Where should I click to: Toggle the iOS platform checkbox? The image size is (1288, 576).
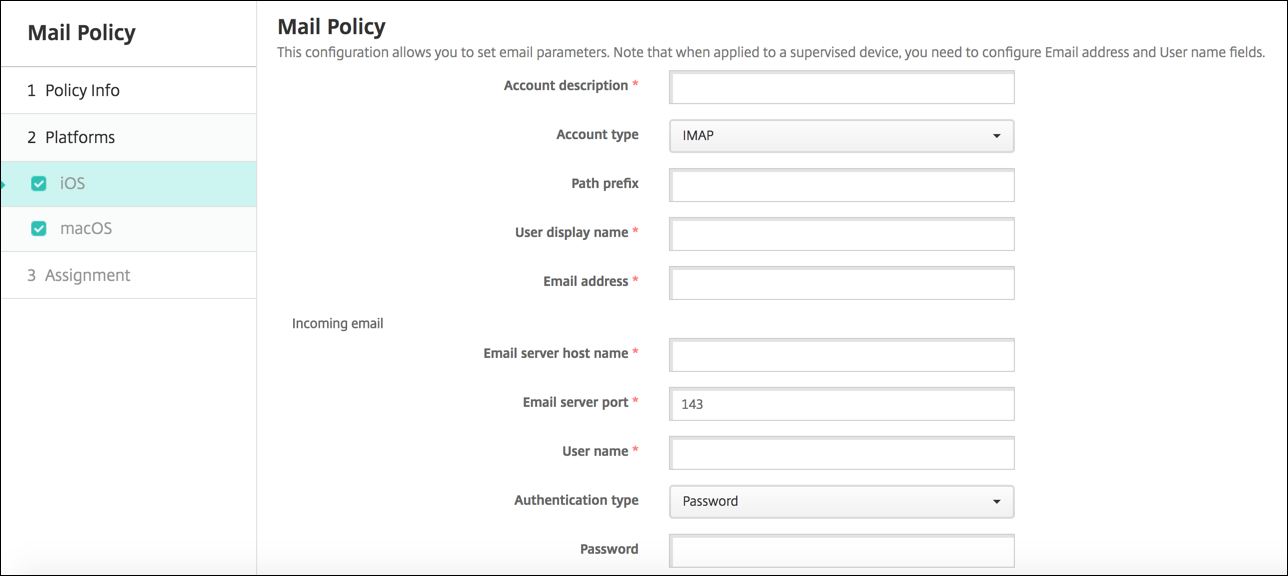(39, 184)
